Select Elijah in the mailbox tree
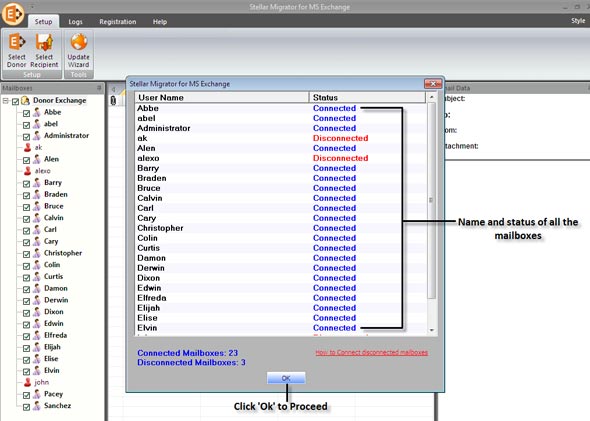Screen dimensions: 590x421 (x=52, y=347)
